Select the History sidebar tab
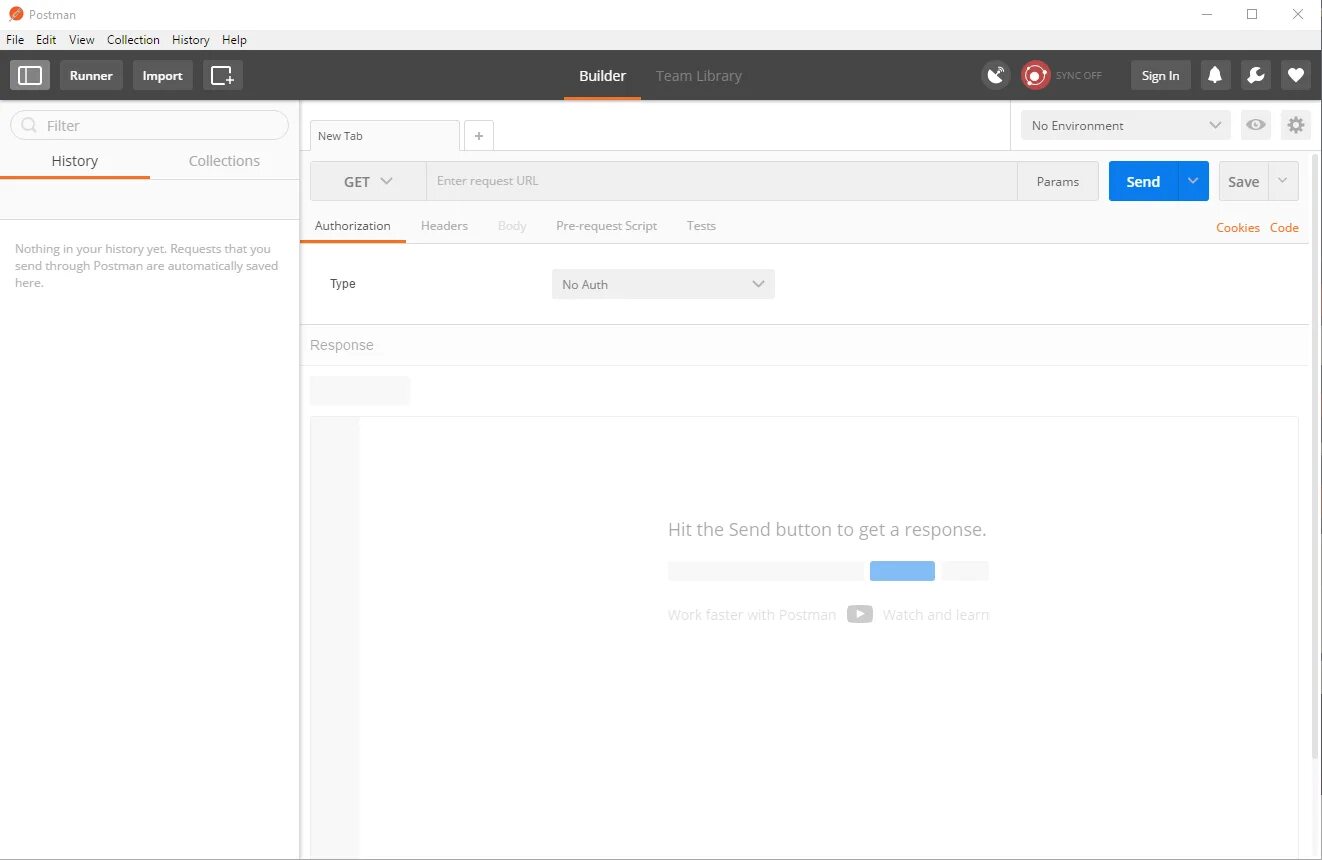 (75, 161)
